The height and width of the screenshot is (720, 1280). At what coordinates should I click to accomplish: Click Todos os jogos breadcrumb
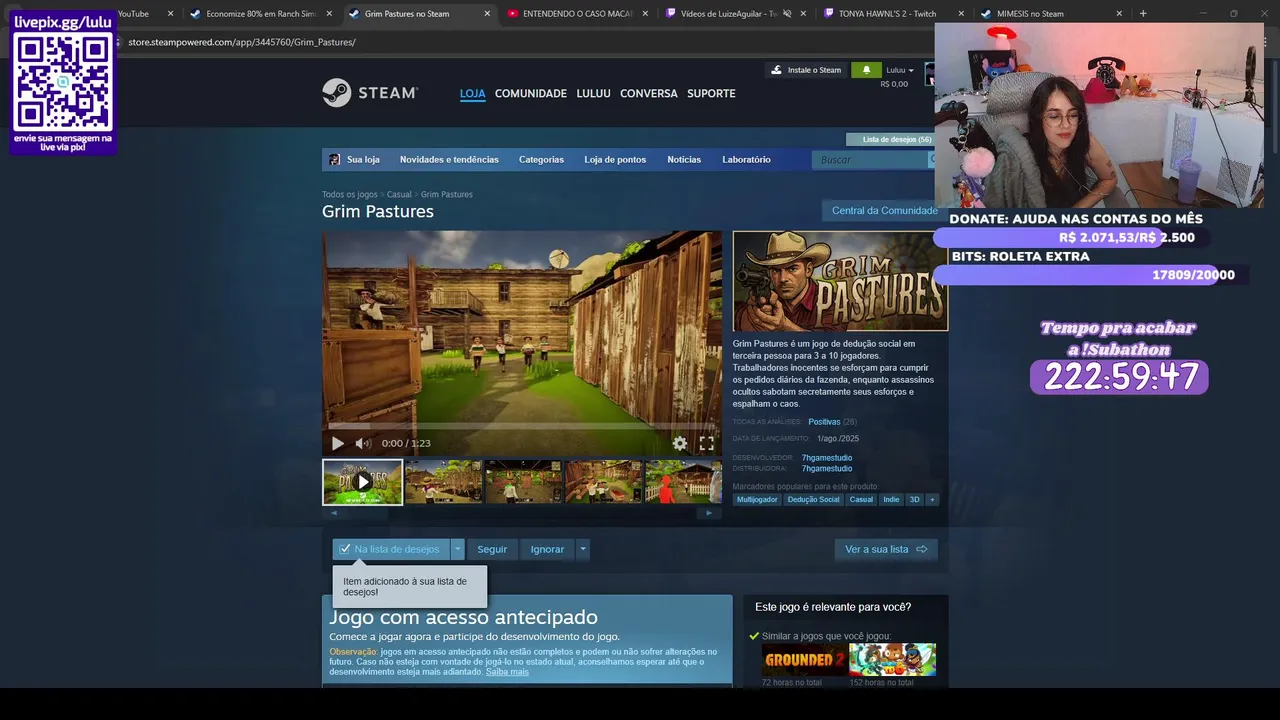click(350, 194)
